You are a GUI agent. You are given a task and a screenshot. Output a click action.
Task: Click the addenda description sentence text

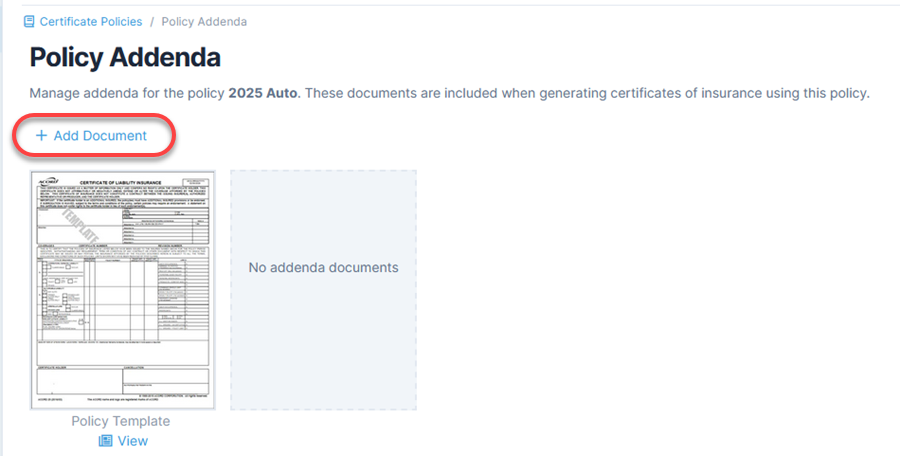click(x=449, y=93)
